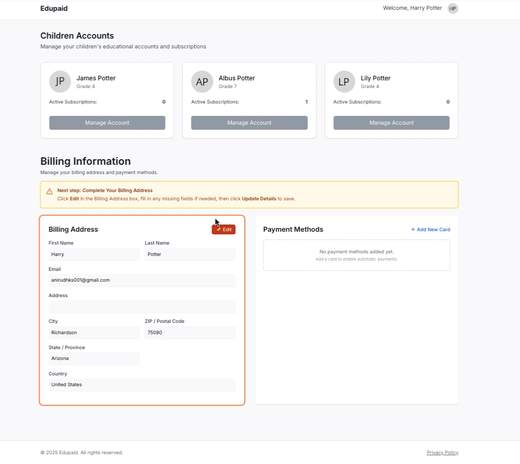Click the 'Children Accounts' heading
Viewport: 520px width, 464px height.
pos(77,36)
